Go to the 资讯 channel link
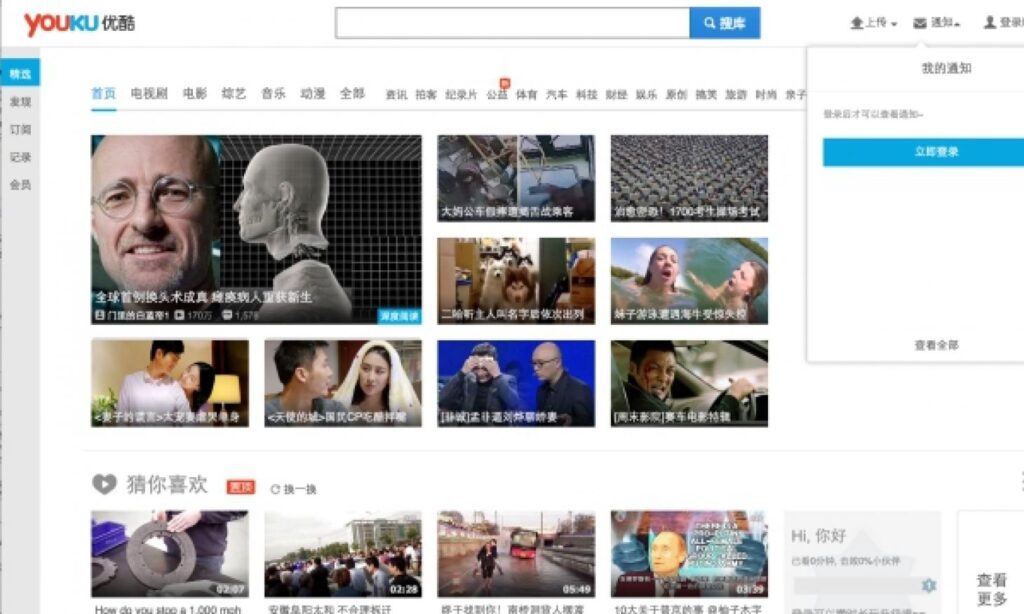 click(396, 95)
